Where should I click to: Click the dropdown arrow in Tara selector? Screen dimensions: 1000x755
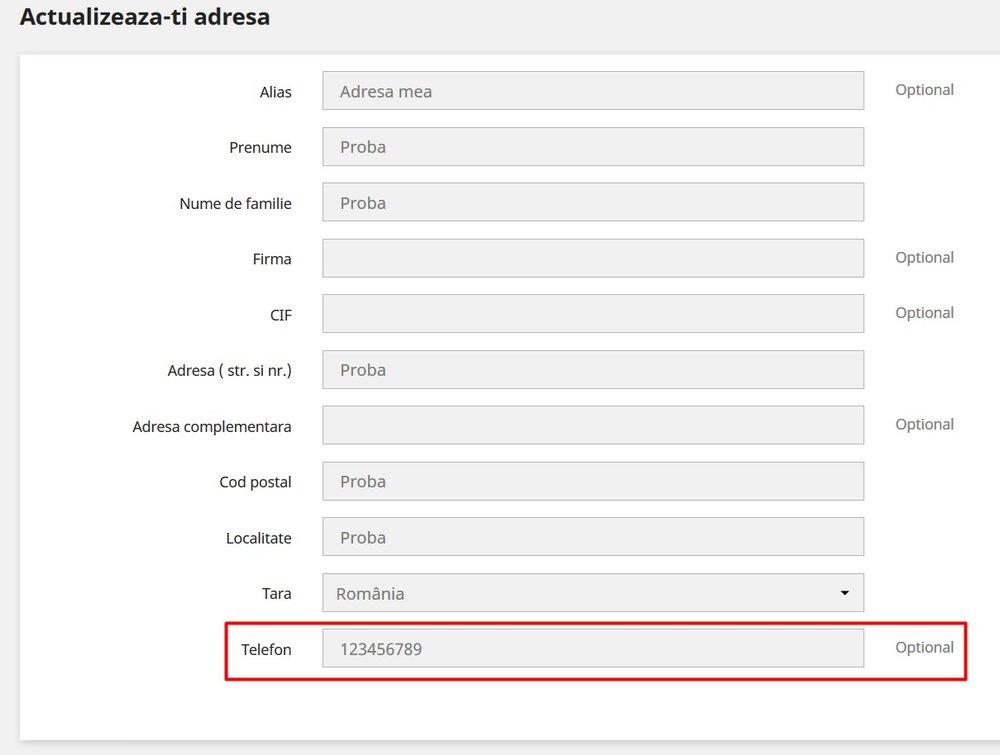click(844, 593)
